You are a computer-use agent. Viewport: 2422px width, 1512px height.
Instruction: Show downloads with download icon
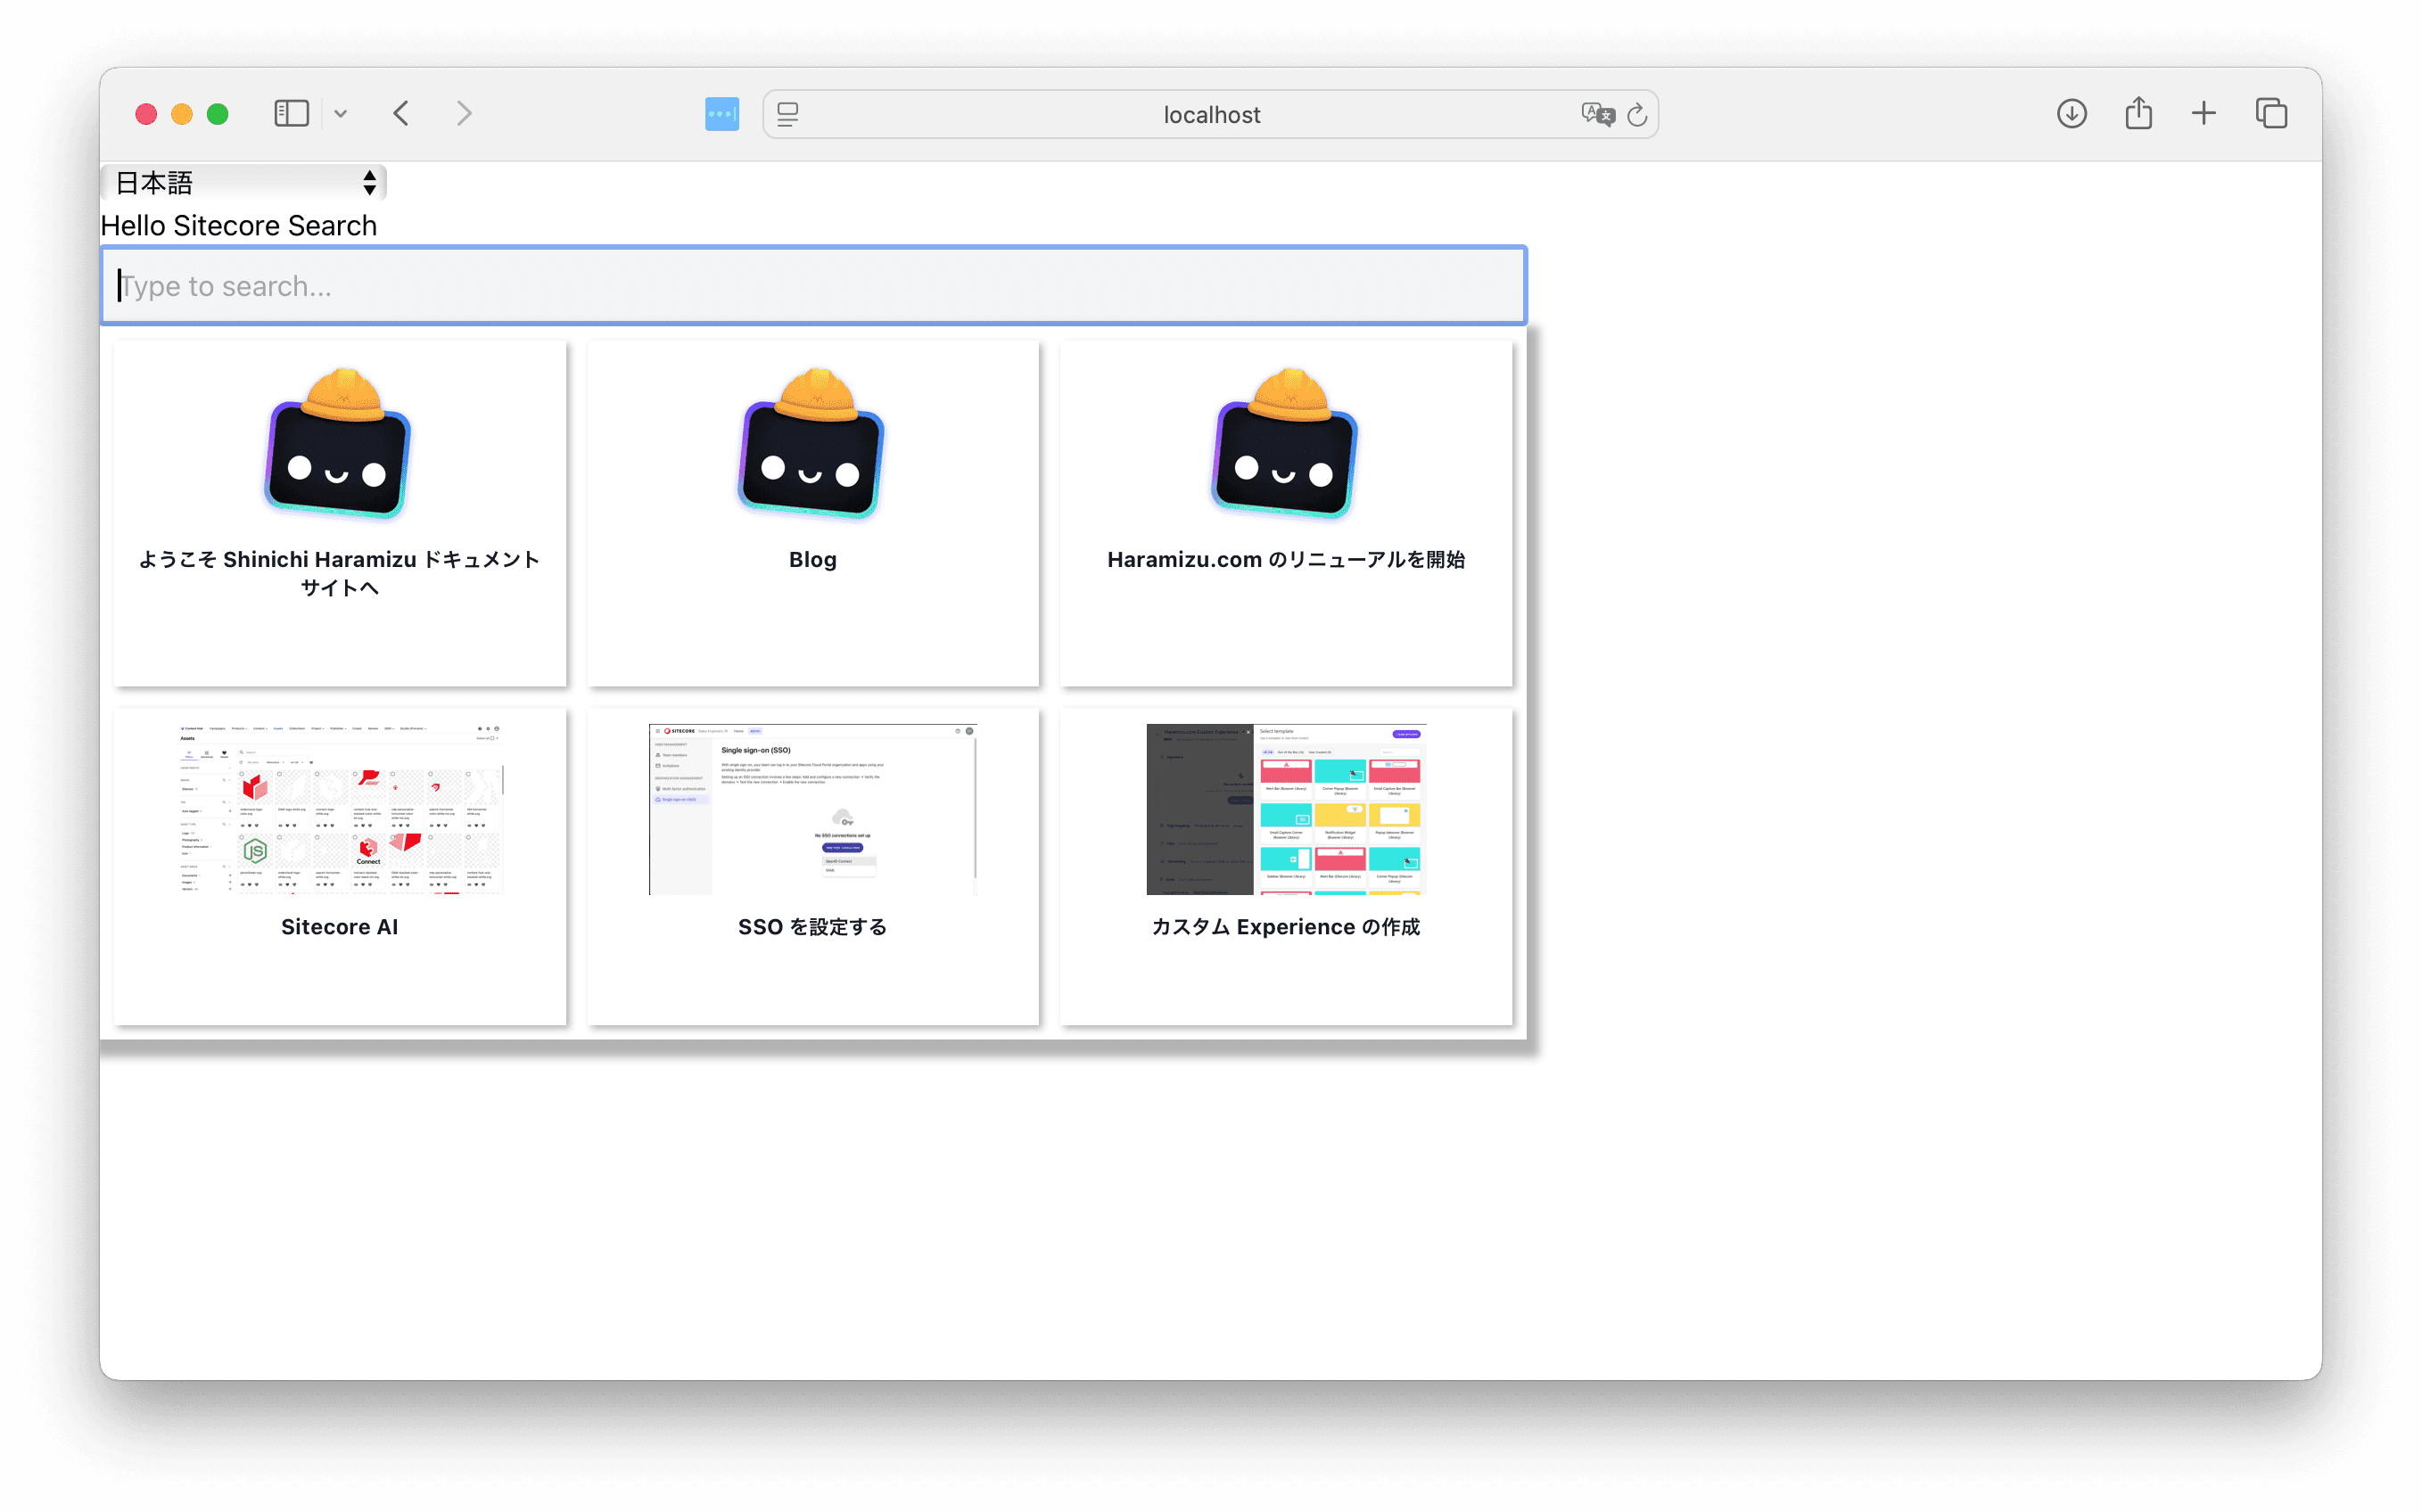point(2071,114)
